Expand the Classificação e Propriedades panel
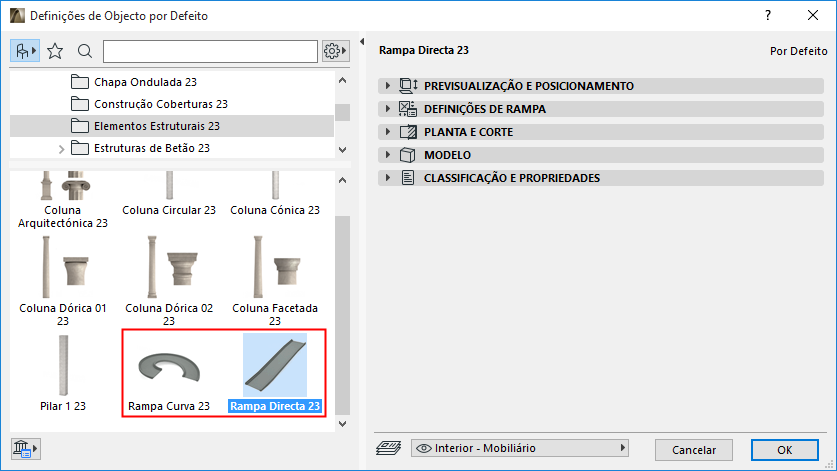The height and width of the screenshot is (471, 837). point(388,178)
